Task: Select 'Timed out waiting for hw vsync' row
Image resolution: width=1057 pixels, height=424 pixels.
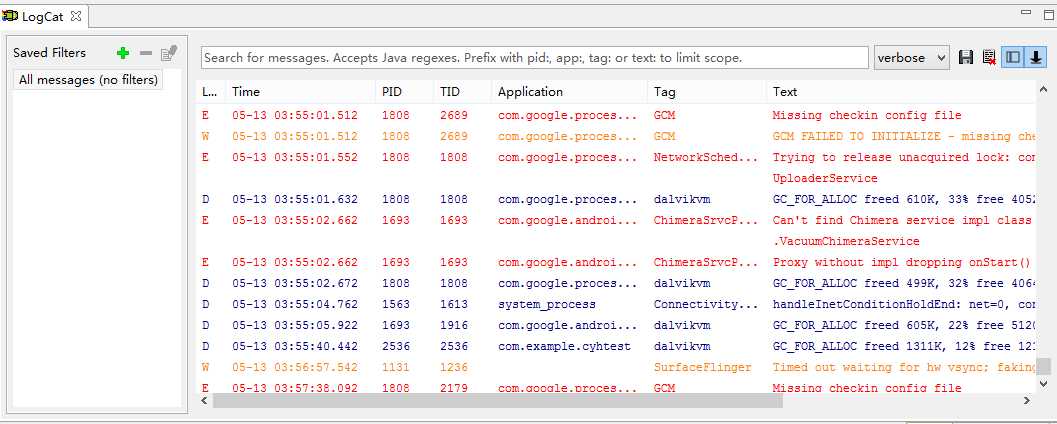Action: pyautogui.click(x=616, y=367)
